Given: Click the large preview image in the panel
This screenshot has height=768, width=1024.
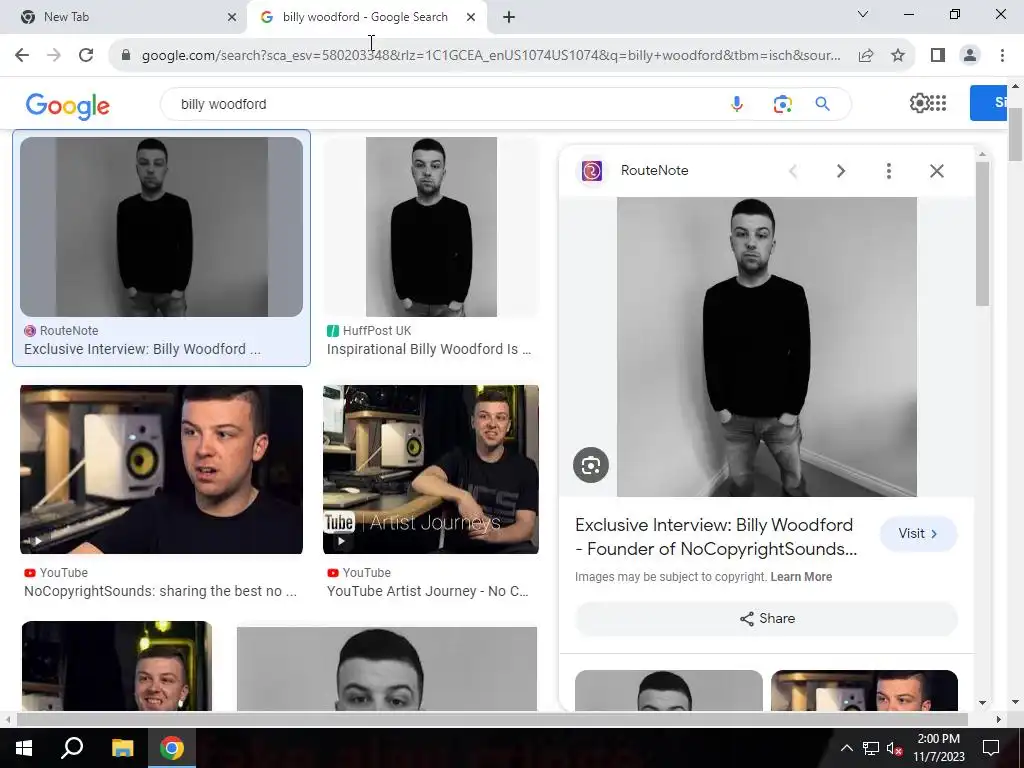Looking at the screenshot, I should tap(767, 347).
